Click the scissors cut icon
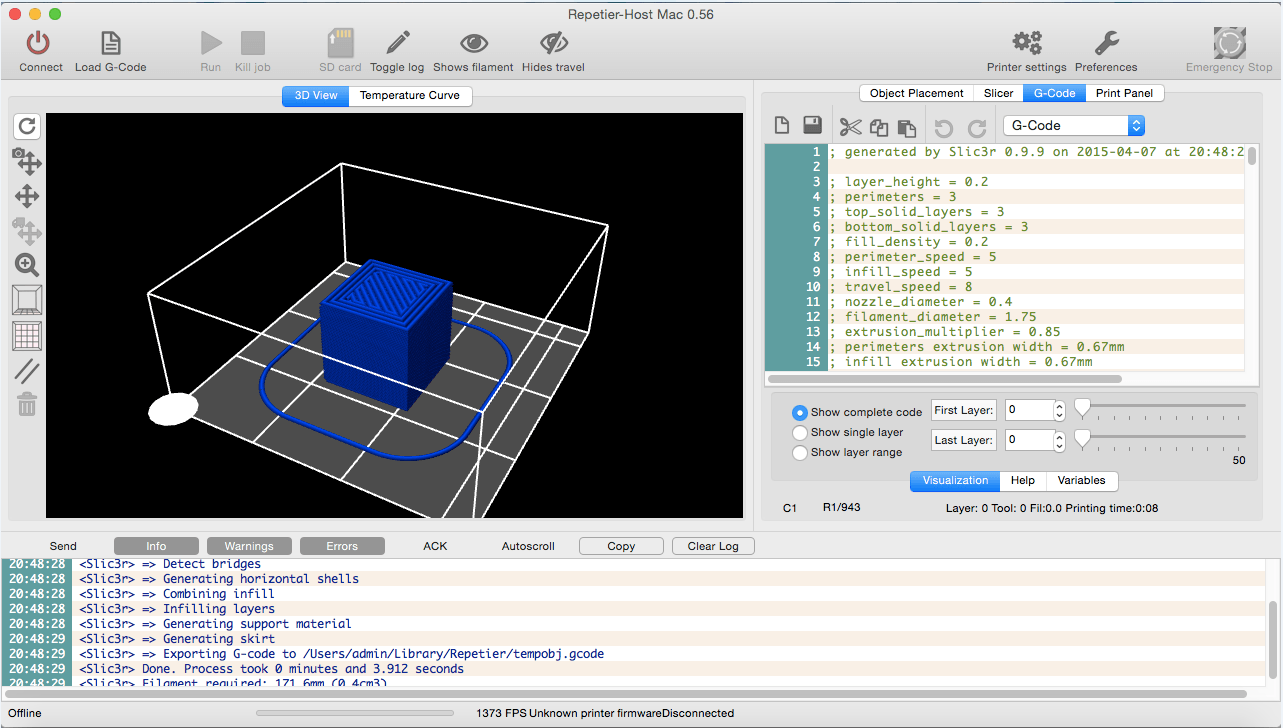The image size is (1283, 728). point(850,126)
